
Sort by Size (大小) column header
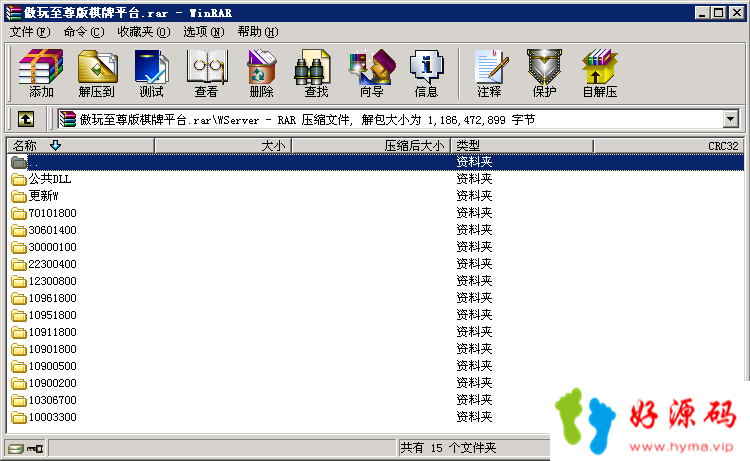pos(223,145)
